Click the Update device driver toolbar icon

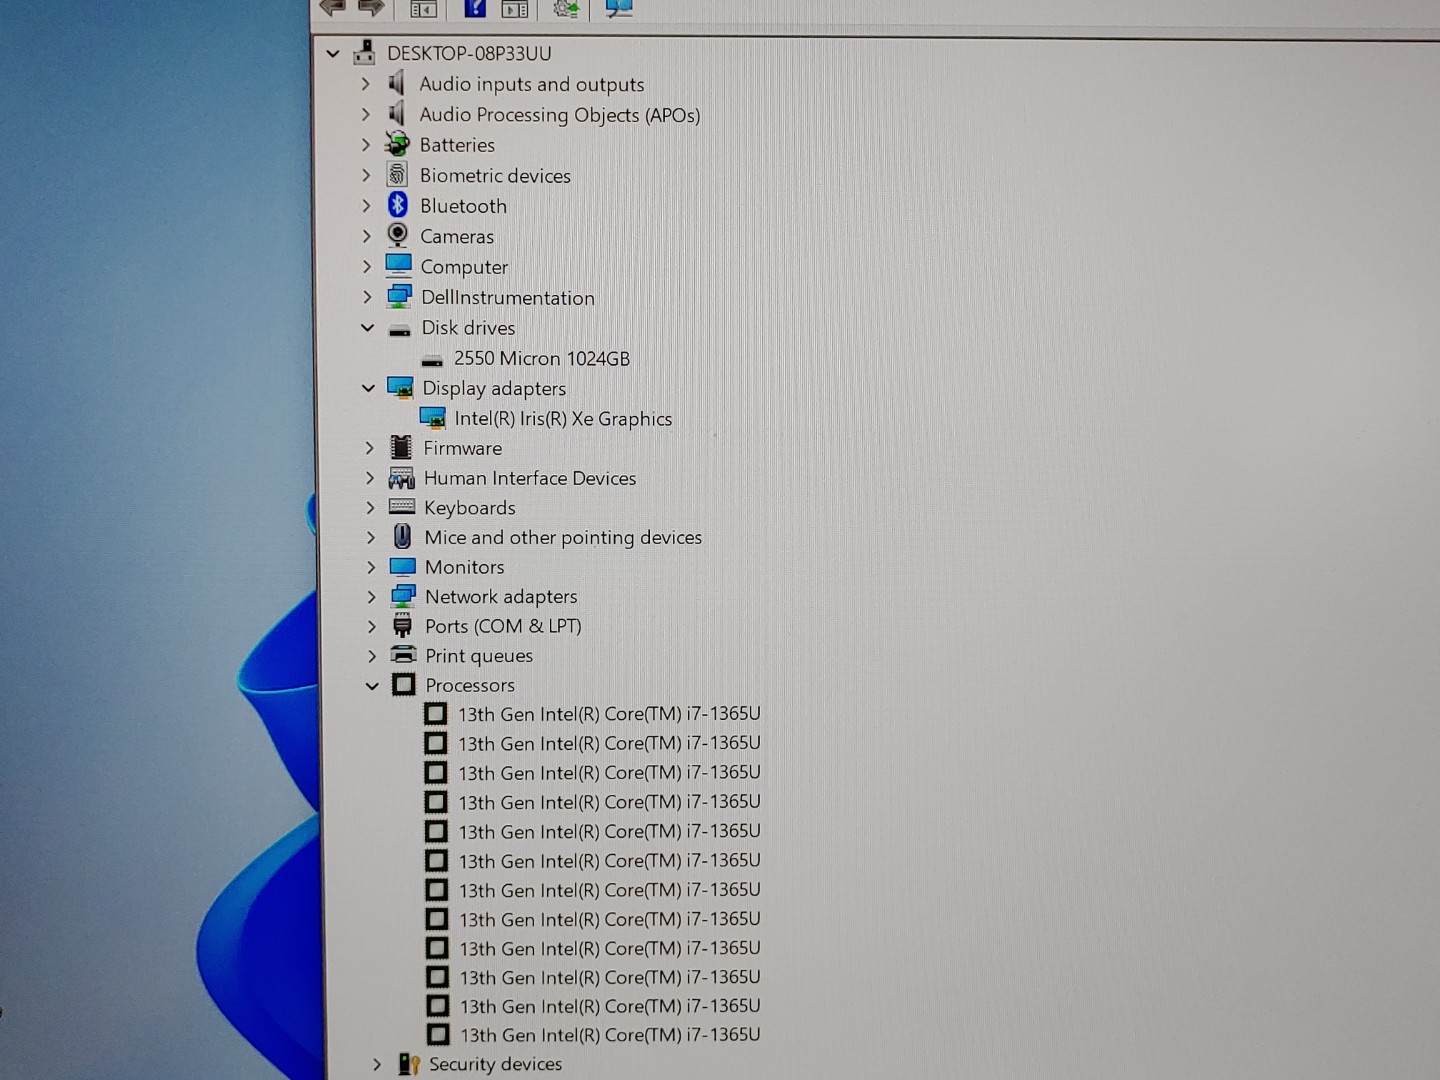click(x=566, y=8)
